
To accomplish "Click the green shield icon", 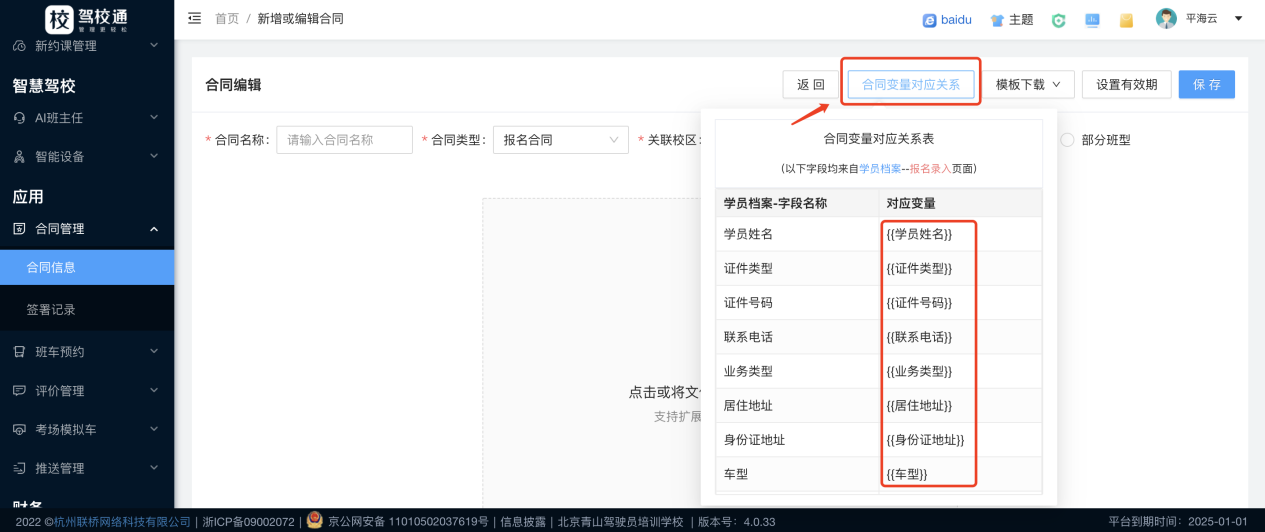I will click(1058, 20).
